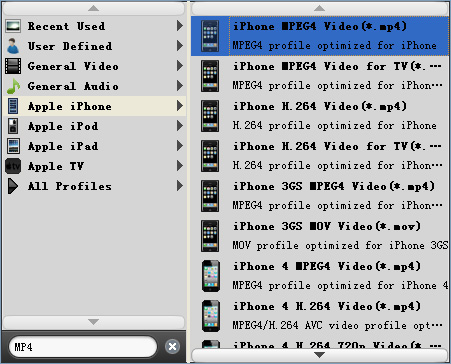Expand the General Video submenu arrow
Screen dimensions: 451x364
[180, 66]
